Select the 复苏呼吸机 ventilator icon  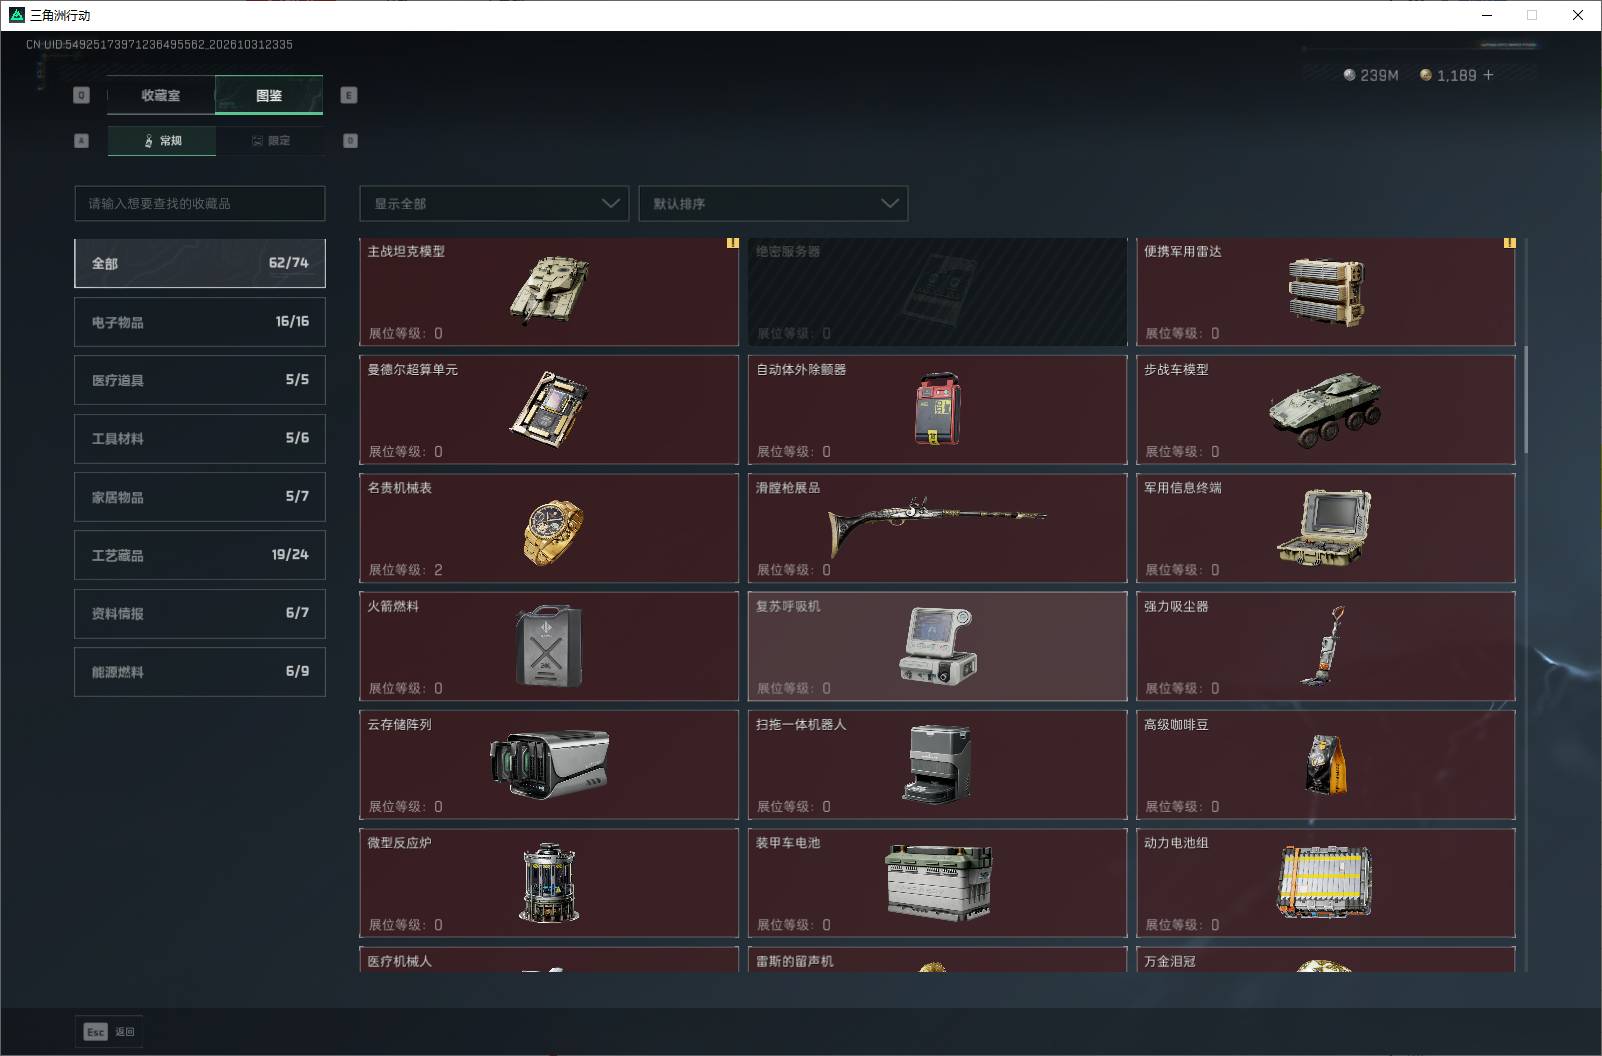tap(938, 646)
